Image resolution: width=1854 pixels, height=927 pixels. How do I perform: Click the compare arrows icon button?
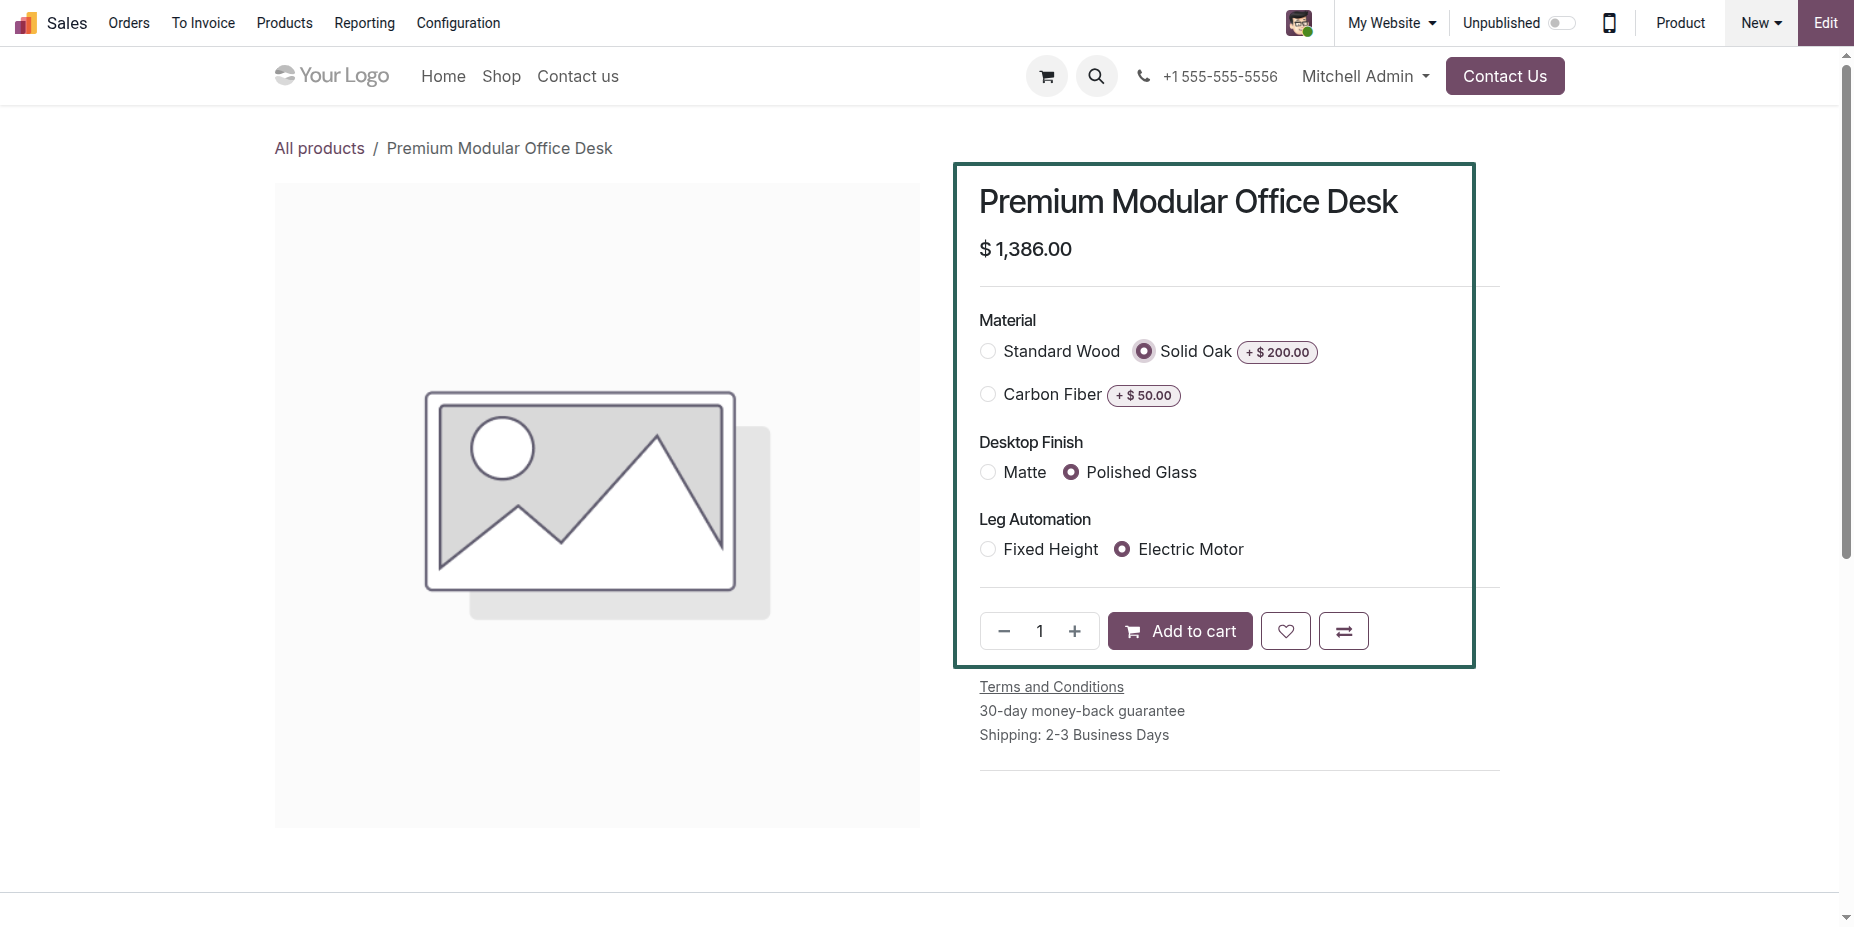pos(1344,631)
